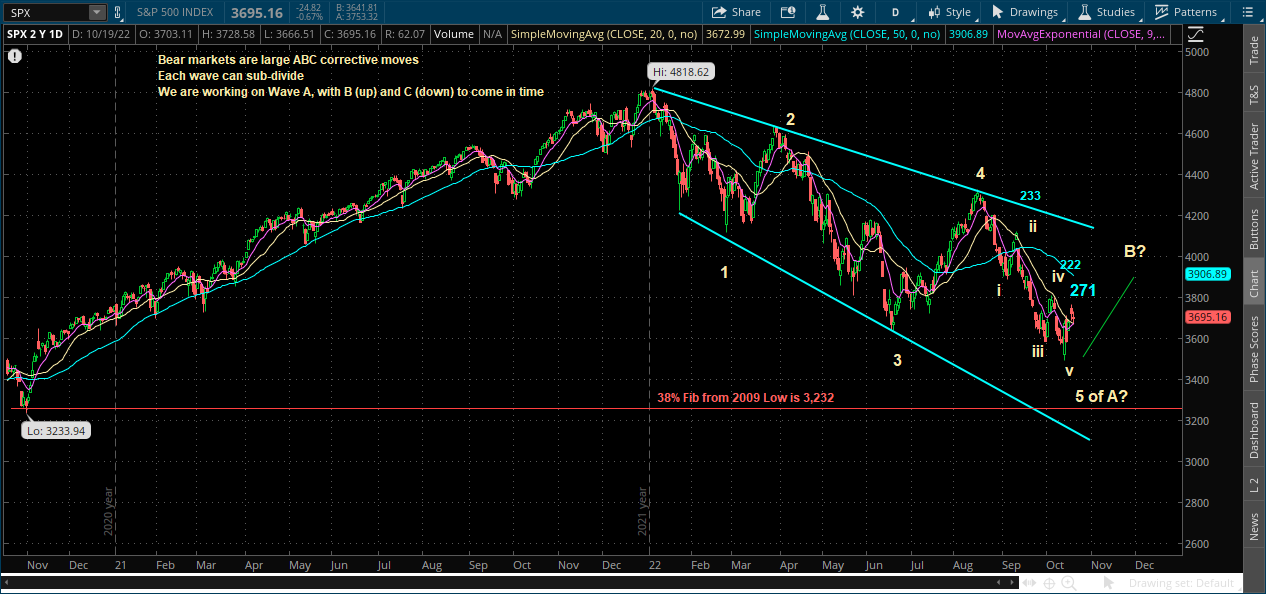Click the flask icon in toolbar
Viewport: 1266px width, 594px height.
(822, 12)
